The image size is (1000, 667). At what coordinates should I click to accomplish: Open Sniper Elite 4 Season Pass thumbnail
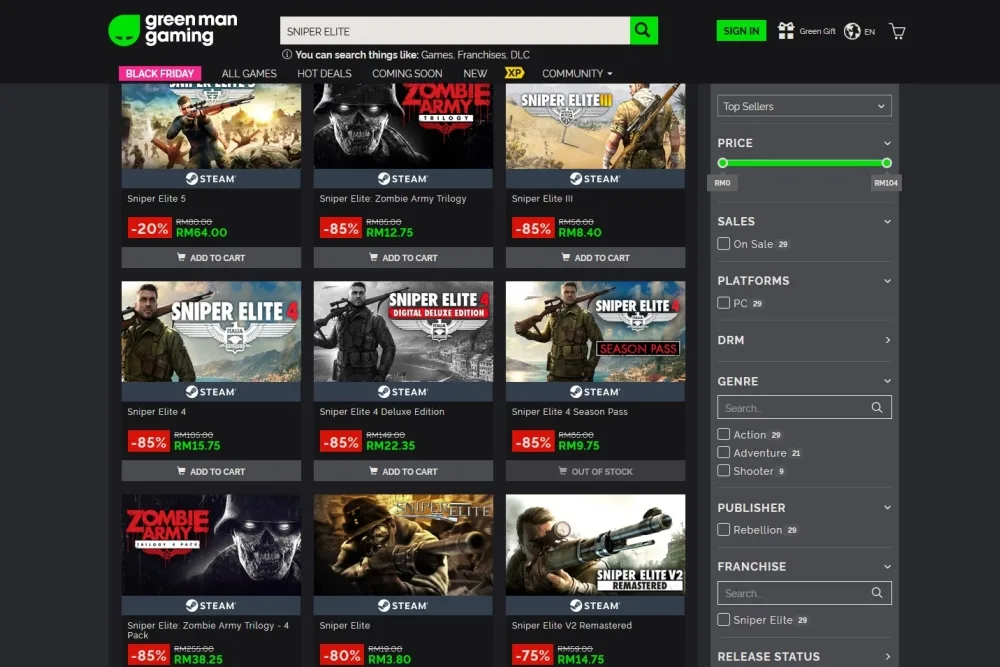click(595, 332)
